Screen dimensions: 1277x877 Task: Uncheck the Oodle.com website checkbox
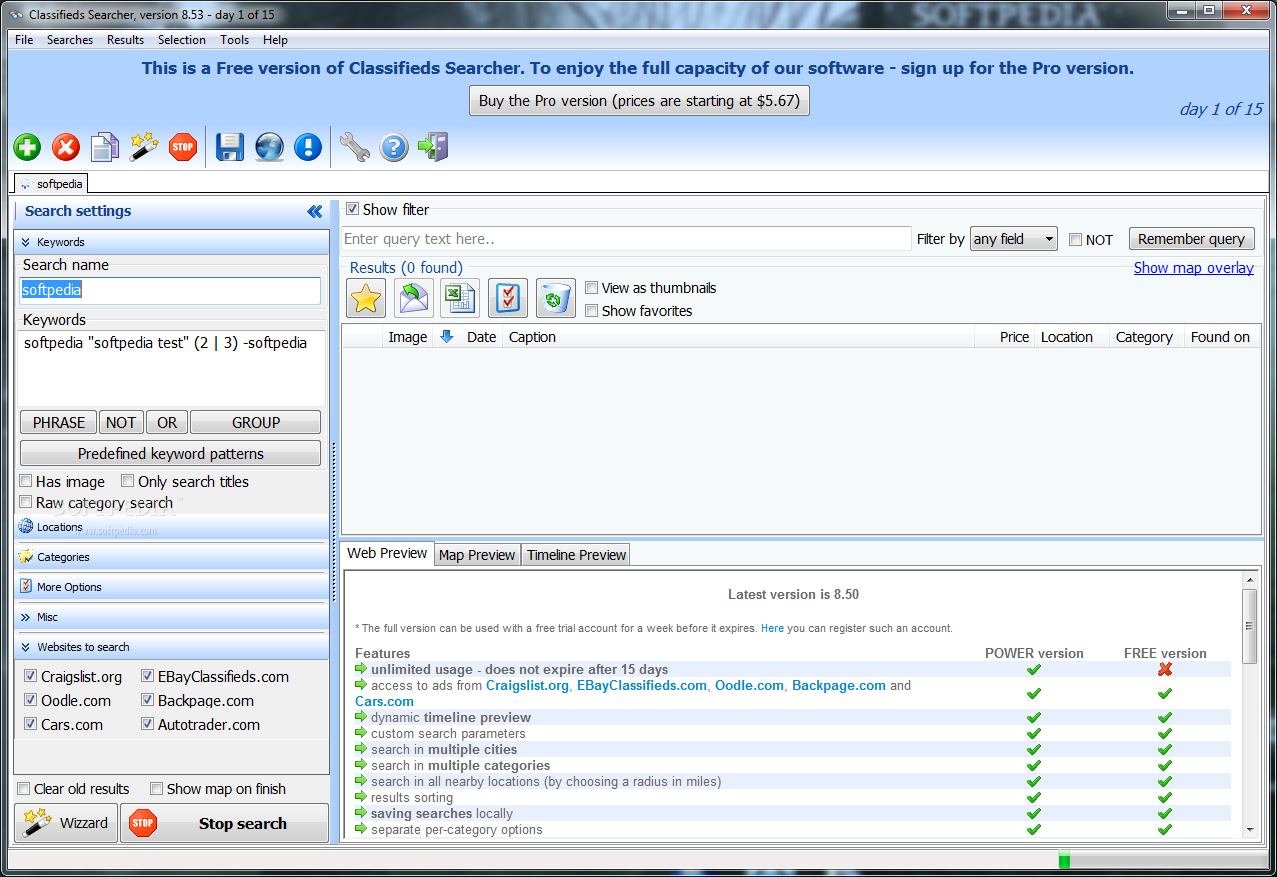click(x=30, y=700)
